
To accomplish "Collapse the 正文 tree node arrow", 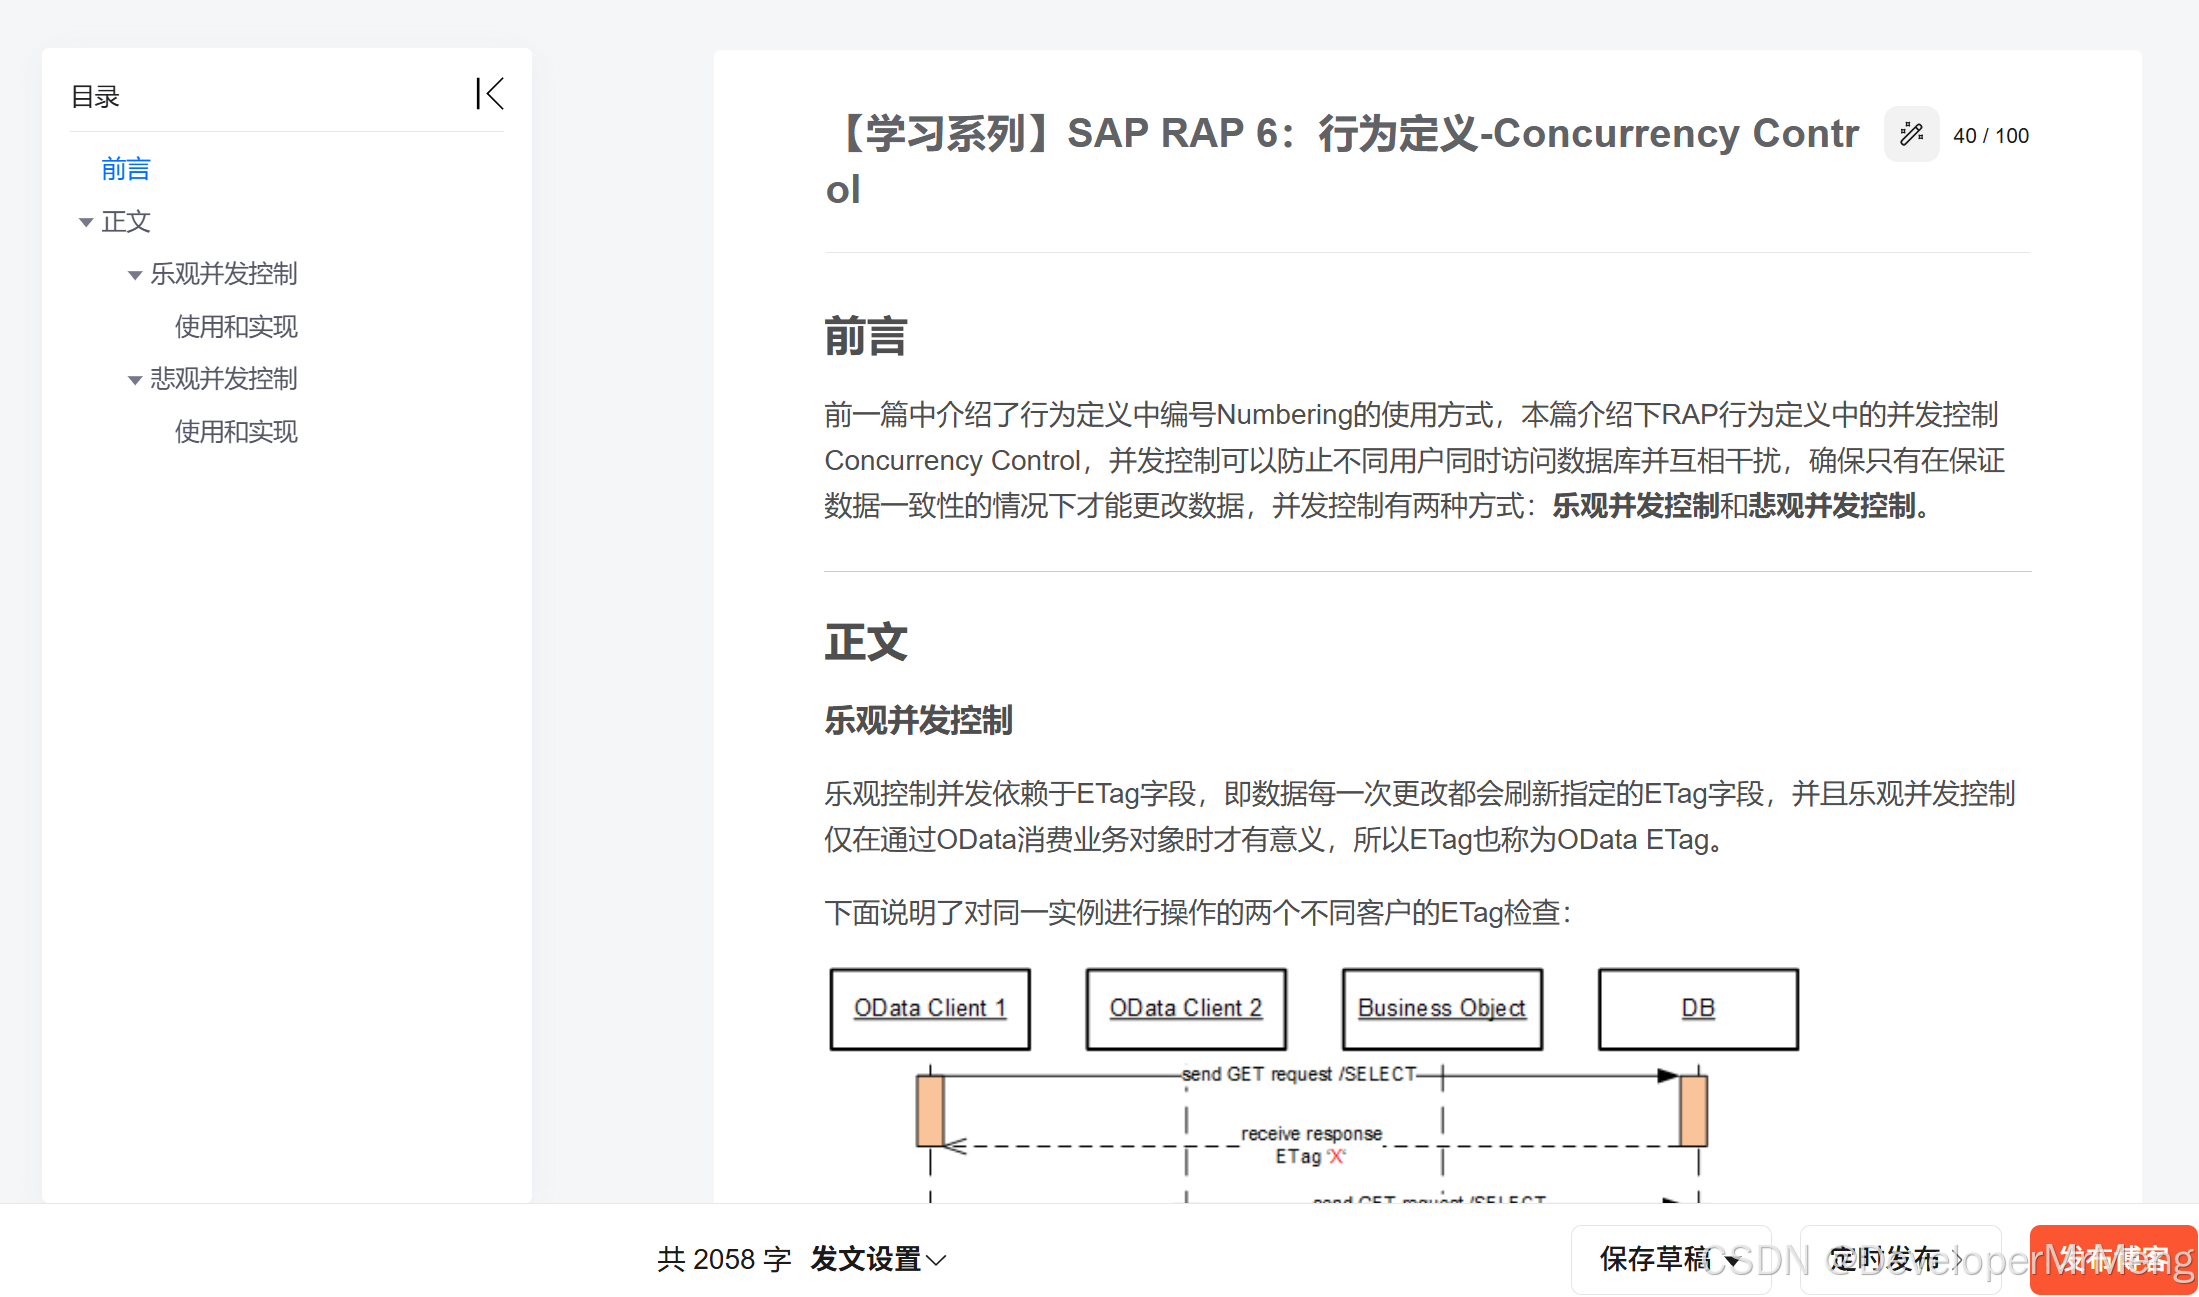I will click(86, 222).
